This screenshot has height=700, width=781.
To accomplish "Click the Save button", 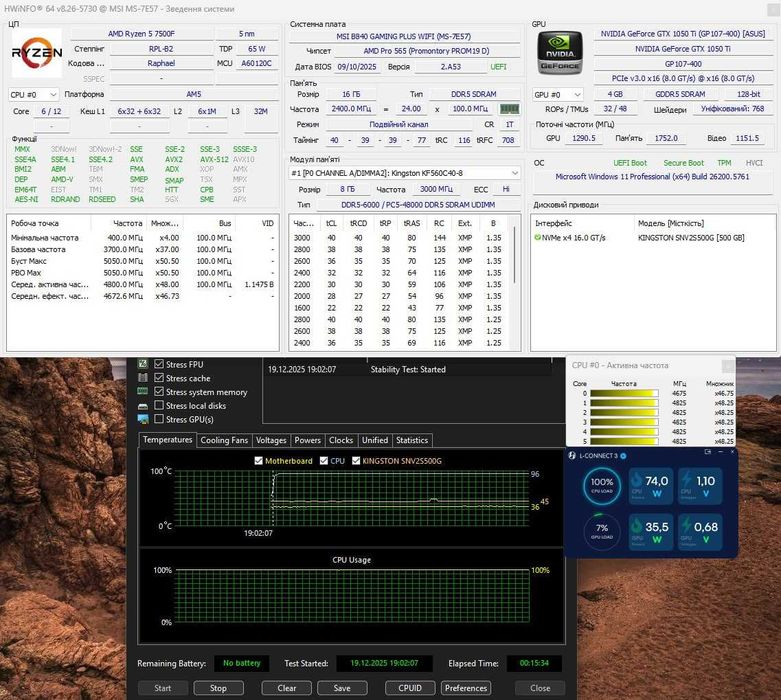I will click(x=342, y=688).
